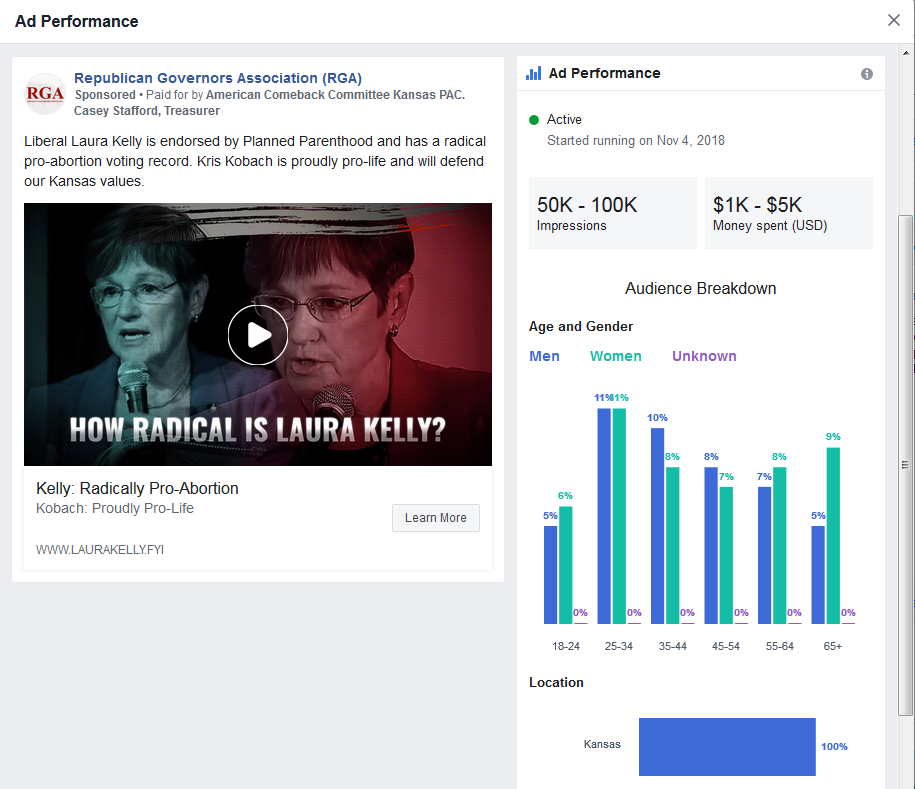This screenshot has width=915, height=789.
Task: Click "Started running on Nov 4, 2018" text
Action: 635,141
